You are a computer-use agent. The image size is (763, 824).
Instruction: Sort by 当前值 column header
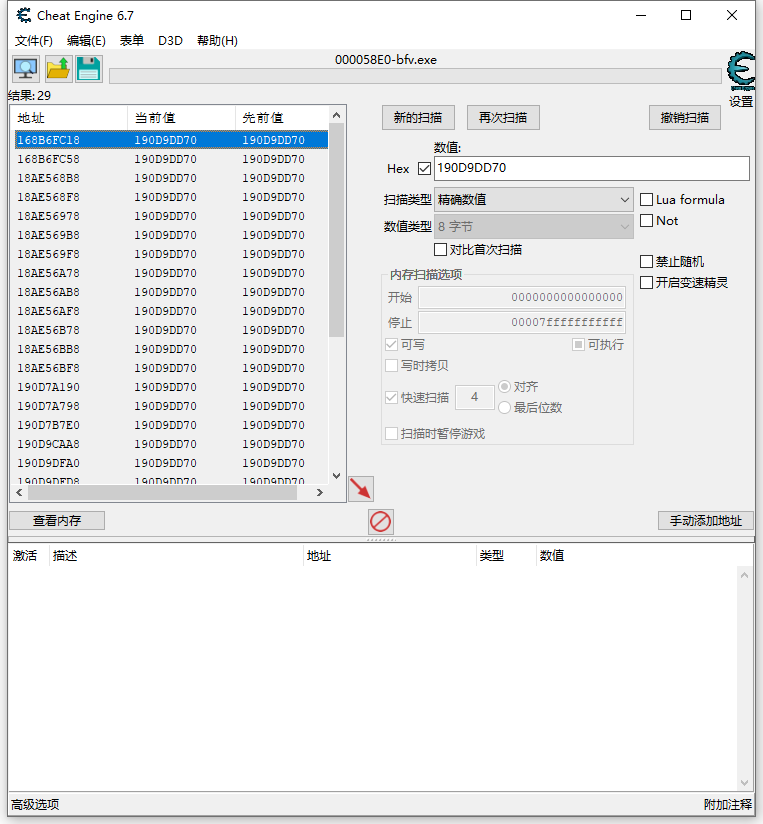(181, 118)
